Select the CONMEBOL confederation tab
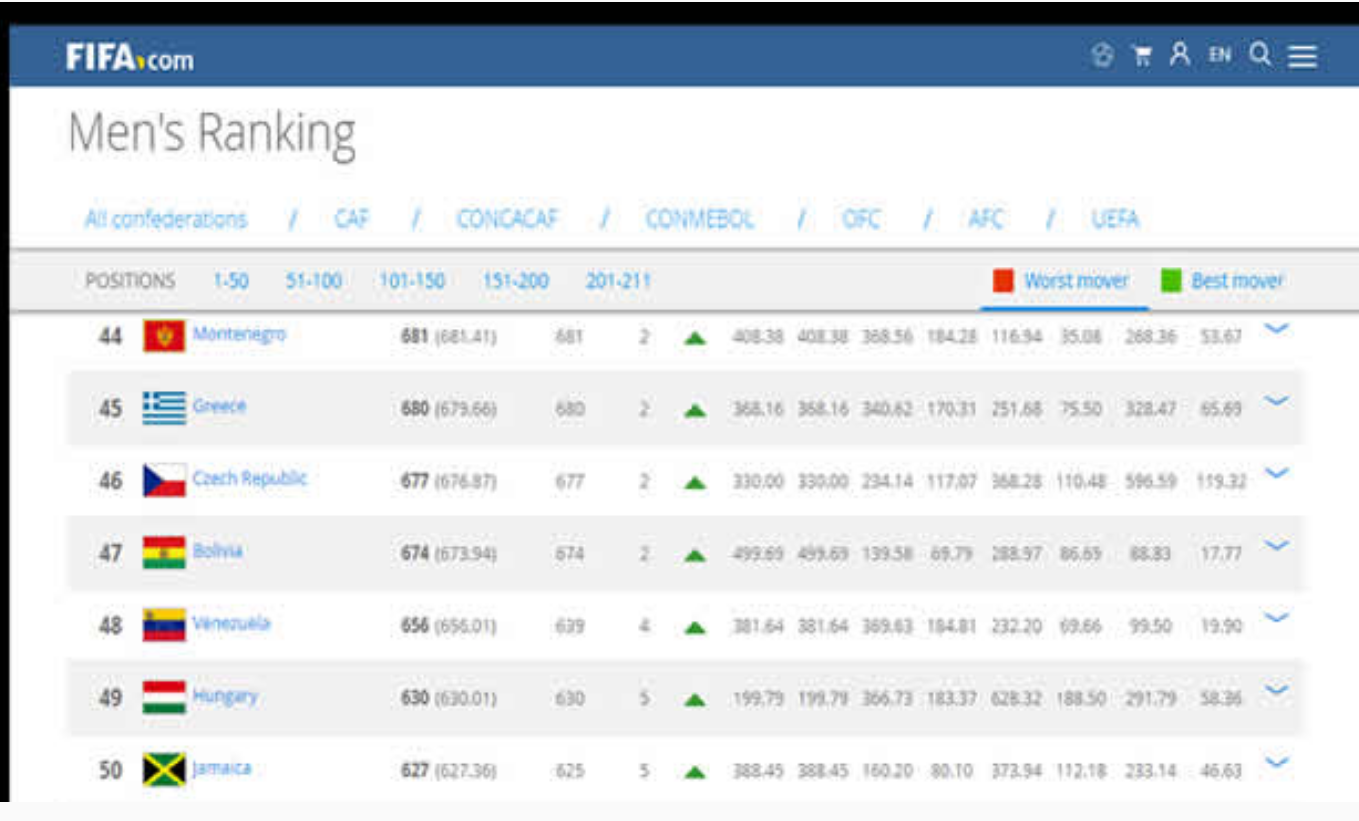This screenshot has height=821, width=1359. click(x=700, y=219)
